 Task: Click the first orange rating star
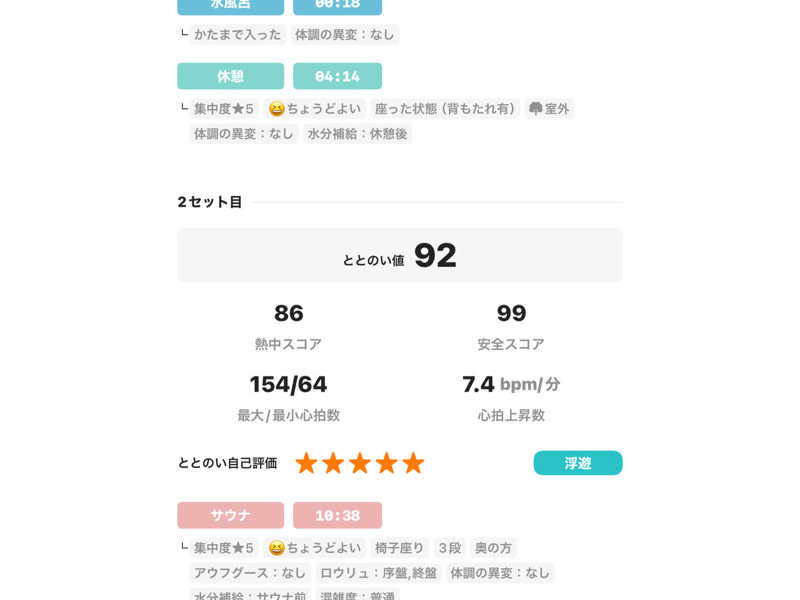(306, 463)
